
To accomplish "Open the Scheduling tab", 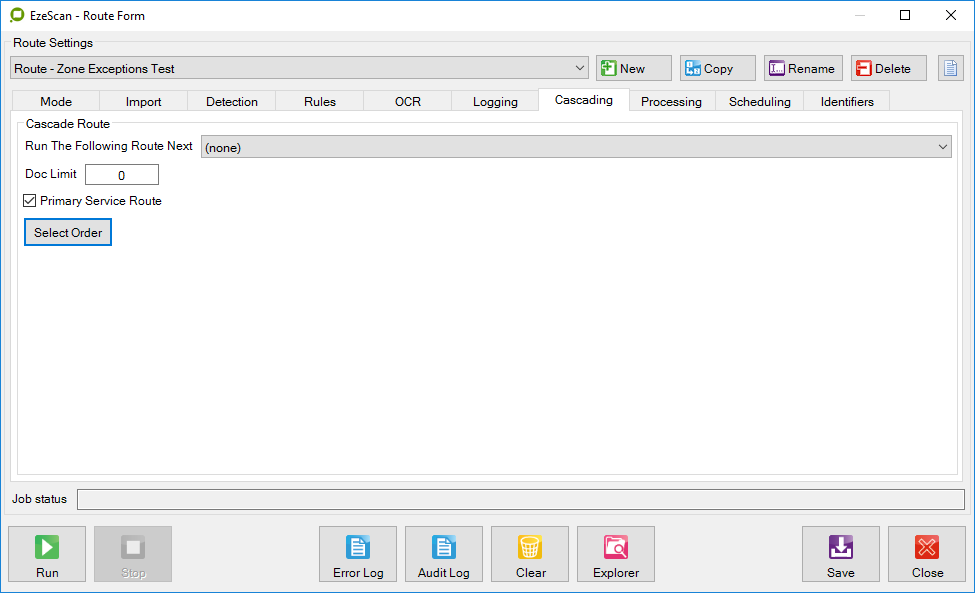I will pyautogui.click(x=759, y=101).
